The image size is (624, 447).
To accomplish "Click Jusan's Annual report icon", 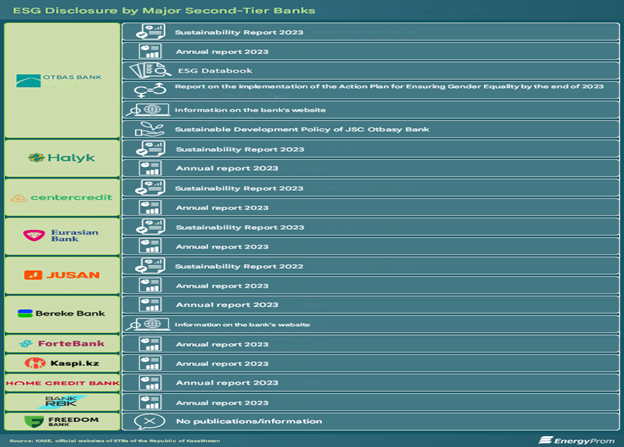I will 150,285.
